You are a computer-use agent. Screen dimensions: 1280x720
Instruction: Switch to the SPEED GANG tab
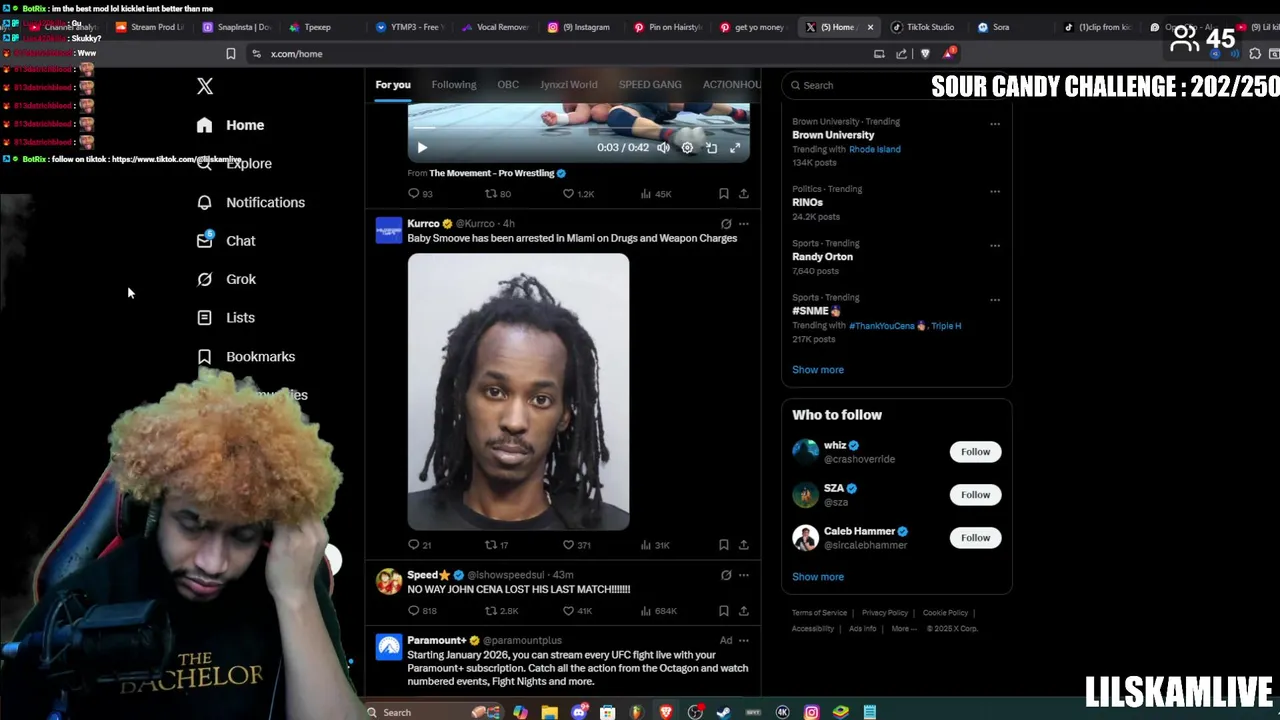point(650,85)
